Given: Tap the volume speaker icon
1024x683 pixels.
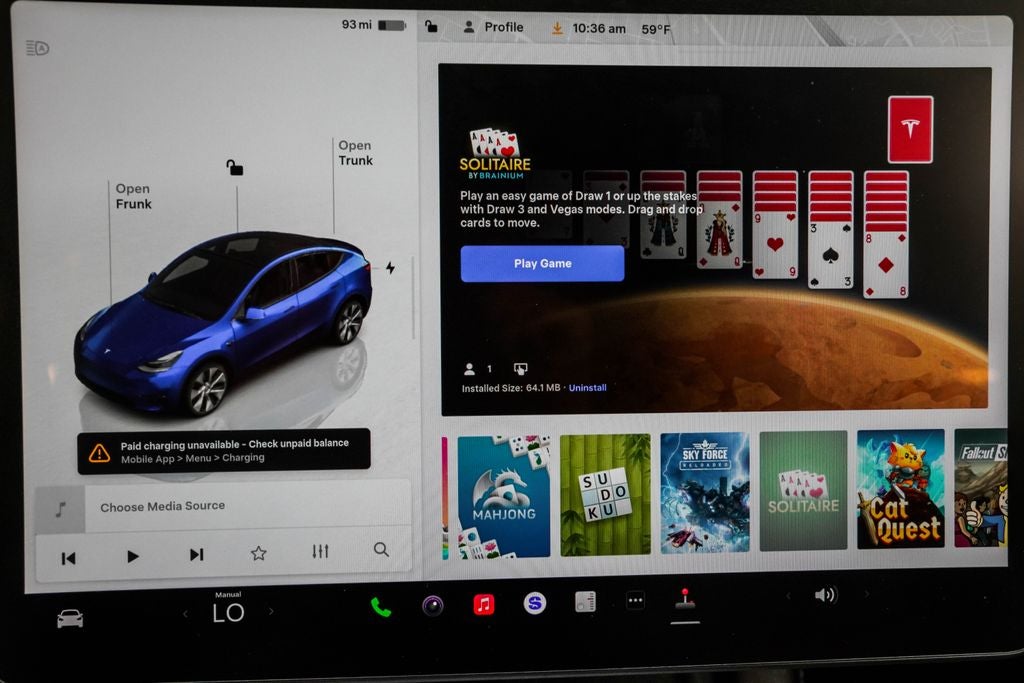Looking at the screenshot, I should click(x=825, y=595).
